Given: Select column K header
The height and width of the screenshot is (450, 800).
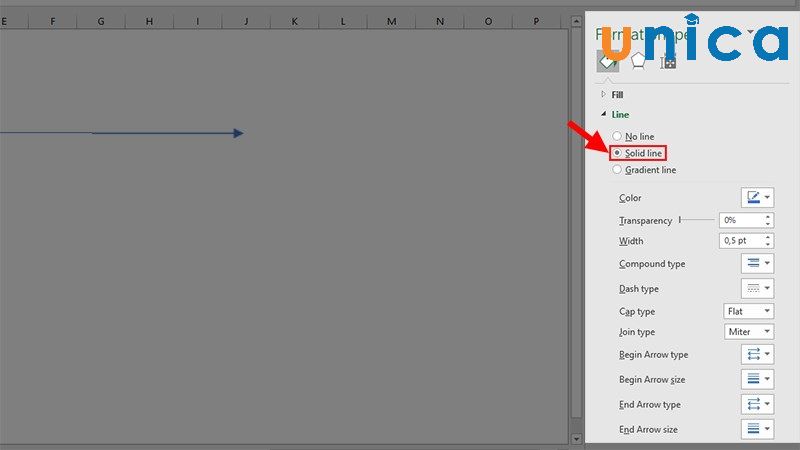Looking at the screenshot, I should 294,21.
